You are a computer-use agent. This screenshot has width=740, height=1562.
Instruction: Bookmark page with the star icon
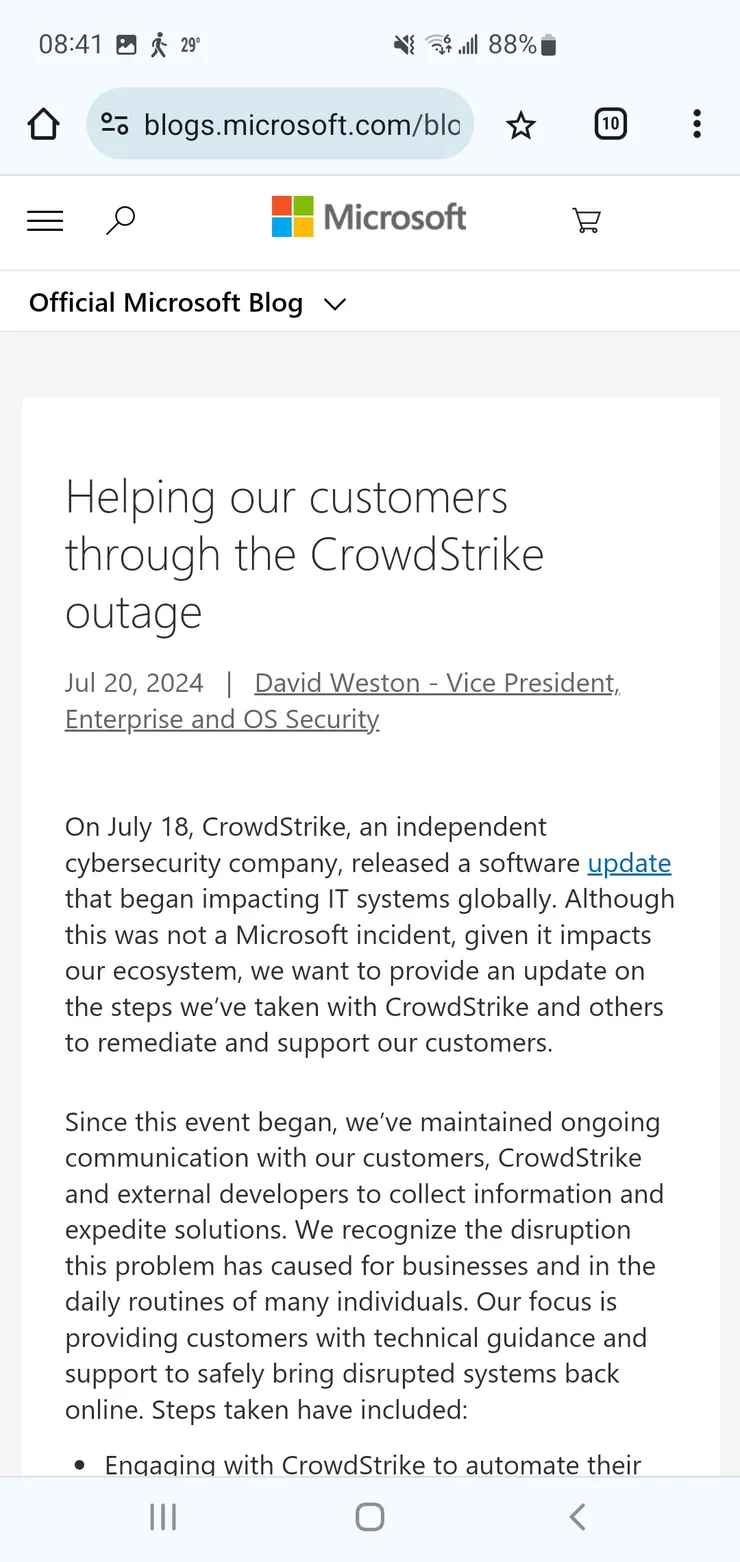[521, 125]
